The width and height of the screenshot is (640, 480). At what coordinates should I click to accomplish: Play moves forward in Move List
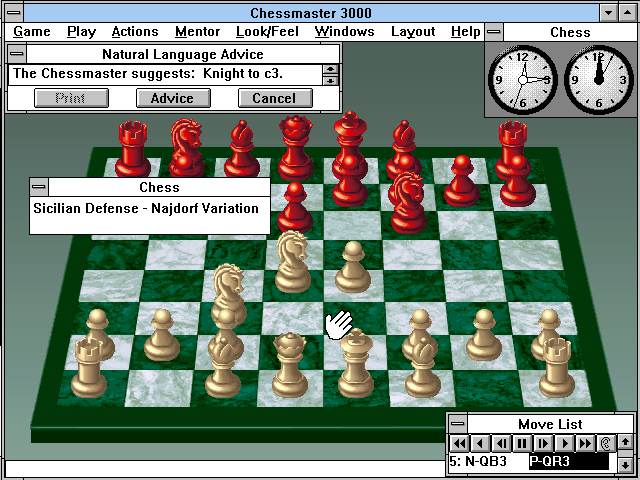point(564,443)
